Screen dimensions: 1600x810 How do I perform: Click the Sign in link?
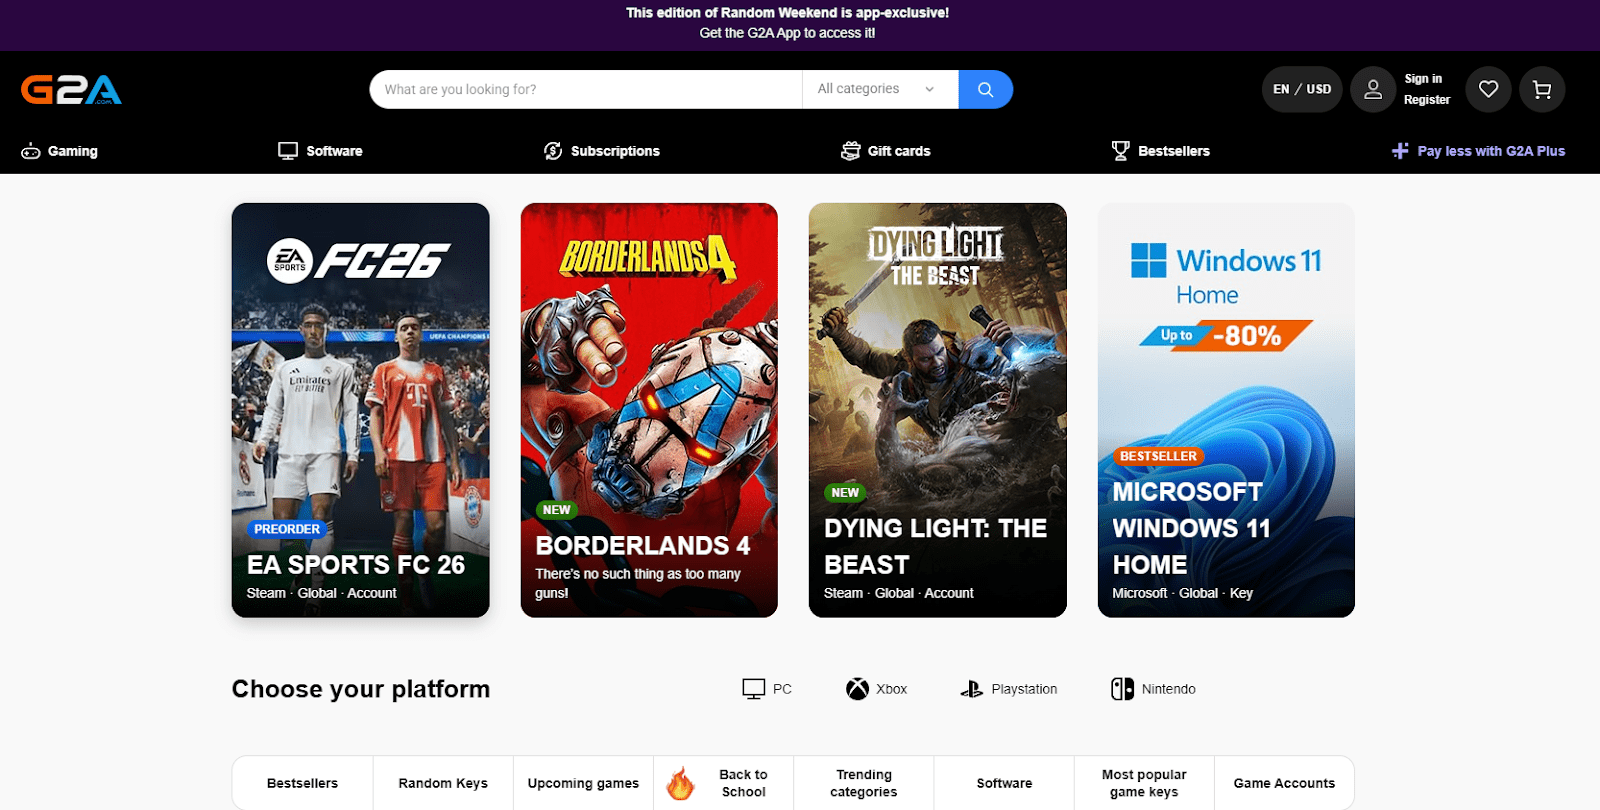(1422, 79)
